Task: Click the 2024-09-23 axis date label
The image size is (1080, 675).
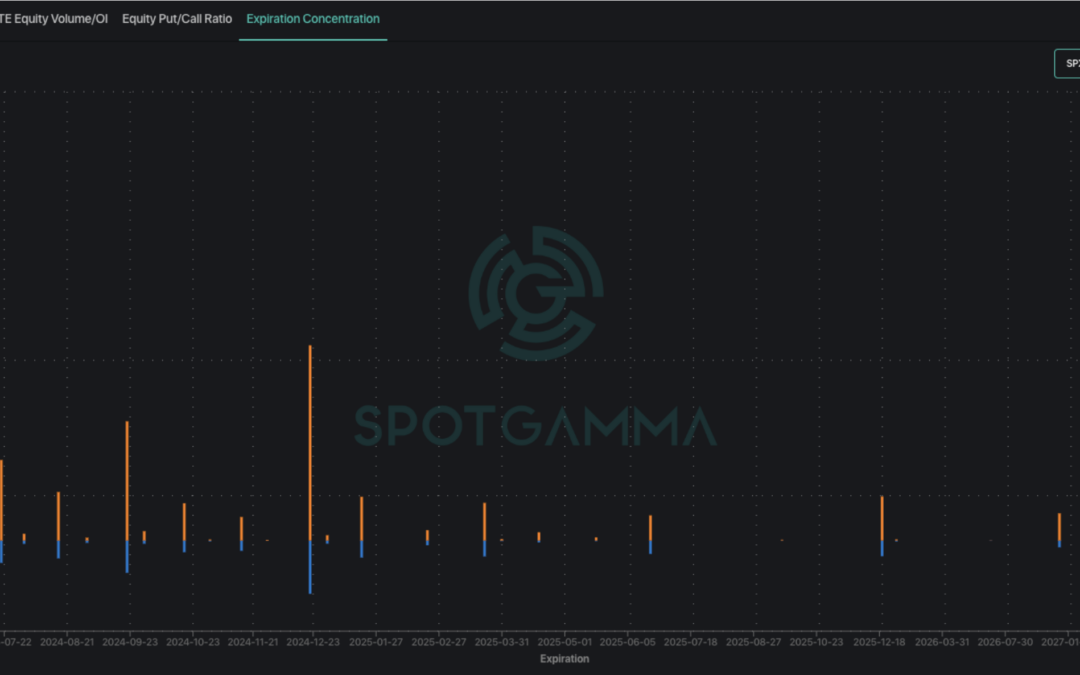Action: tap(129, 642)
